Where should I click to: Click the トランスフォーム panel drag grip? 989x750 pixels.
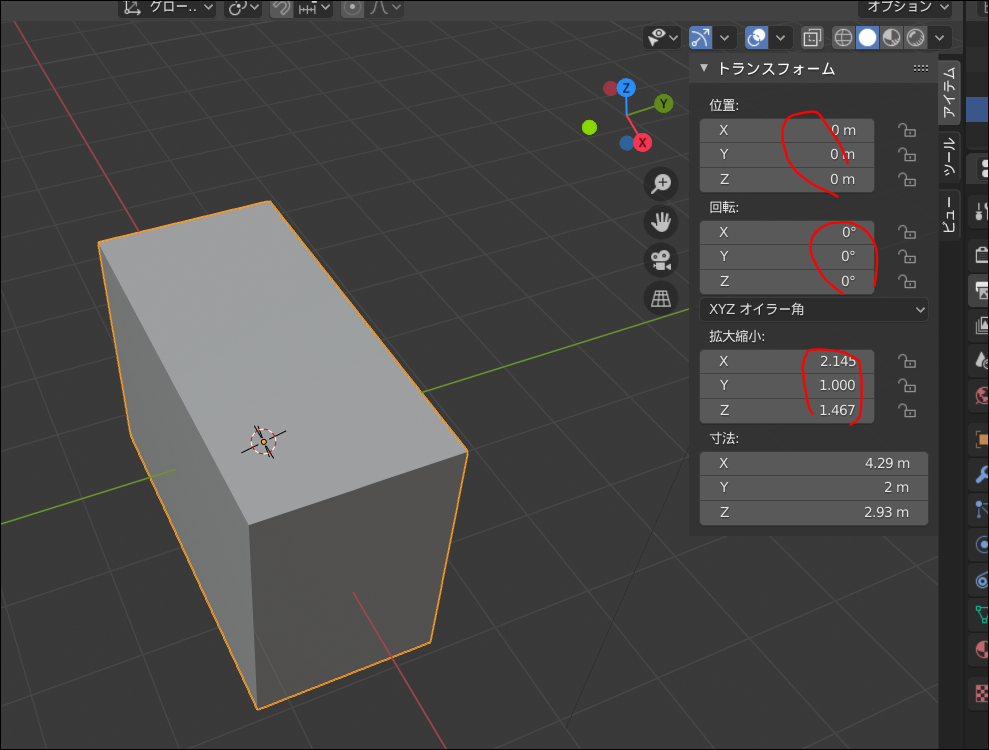[x=920, y=68]
